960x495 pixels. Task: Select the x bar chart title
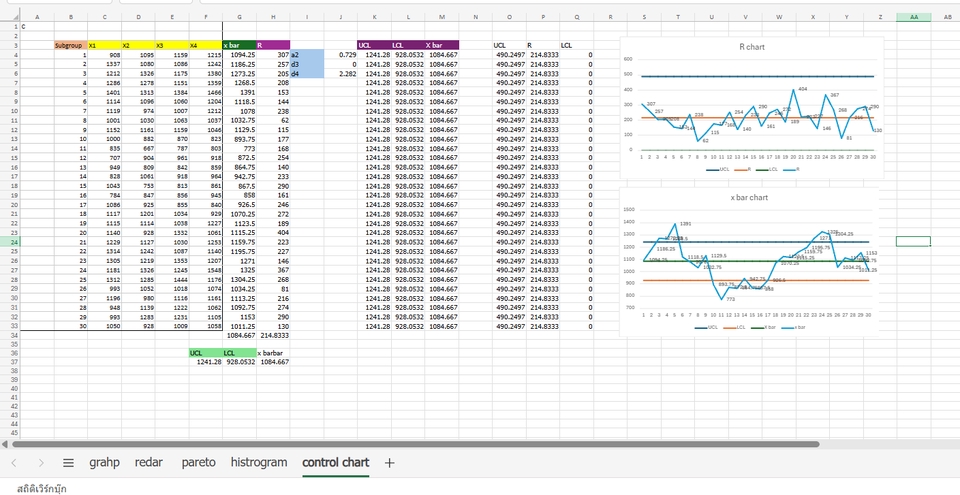[x=749, y=197]
